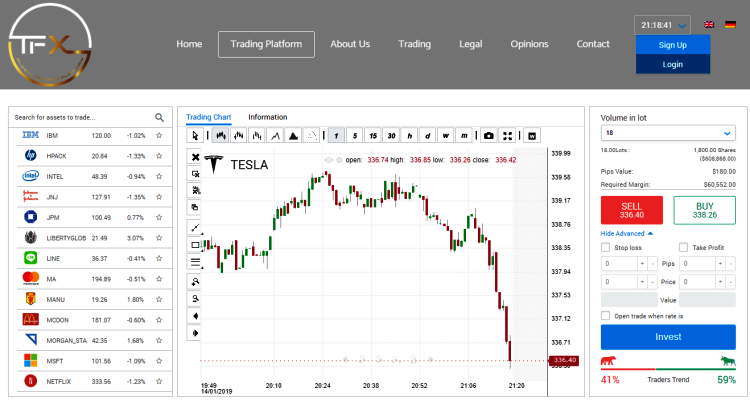This screenshot has height=400, width=750.
Task: Move chart right with arrow icon
Action: pyautogui.click(x=195, y=333)
